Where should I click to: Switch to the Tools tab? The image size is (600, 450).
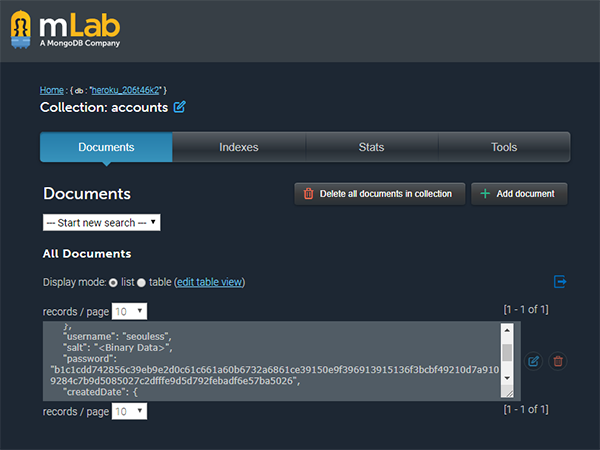click(504, 147)
